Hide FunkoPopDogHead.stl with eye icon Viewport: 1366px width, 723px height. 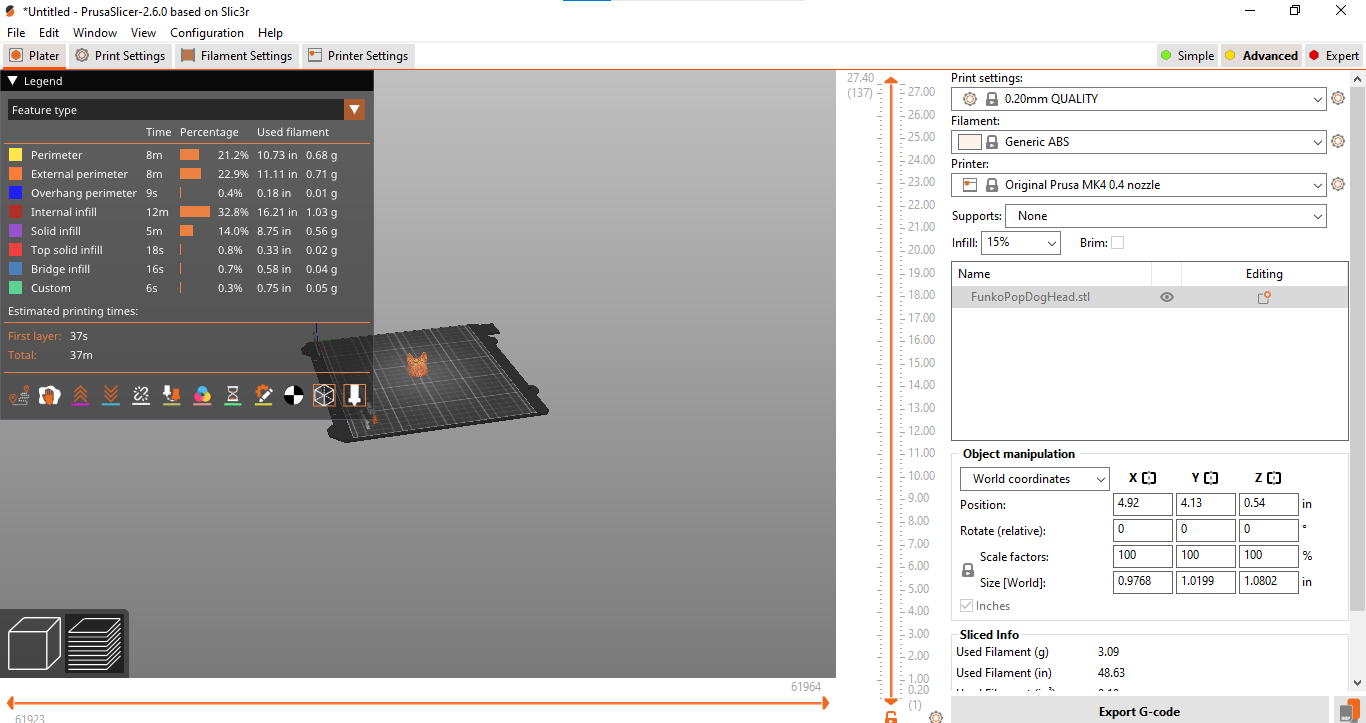[1166, 297]
